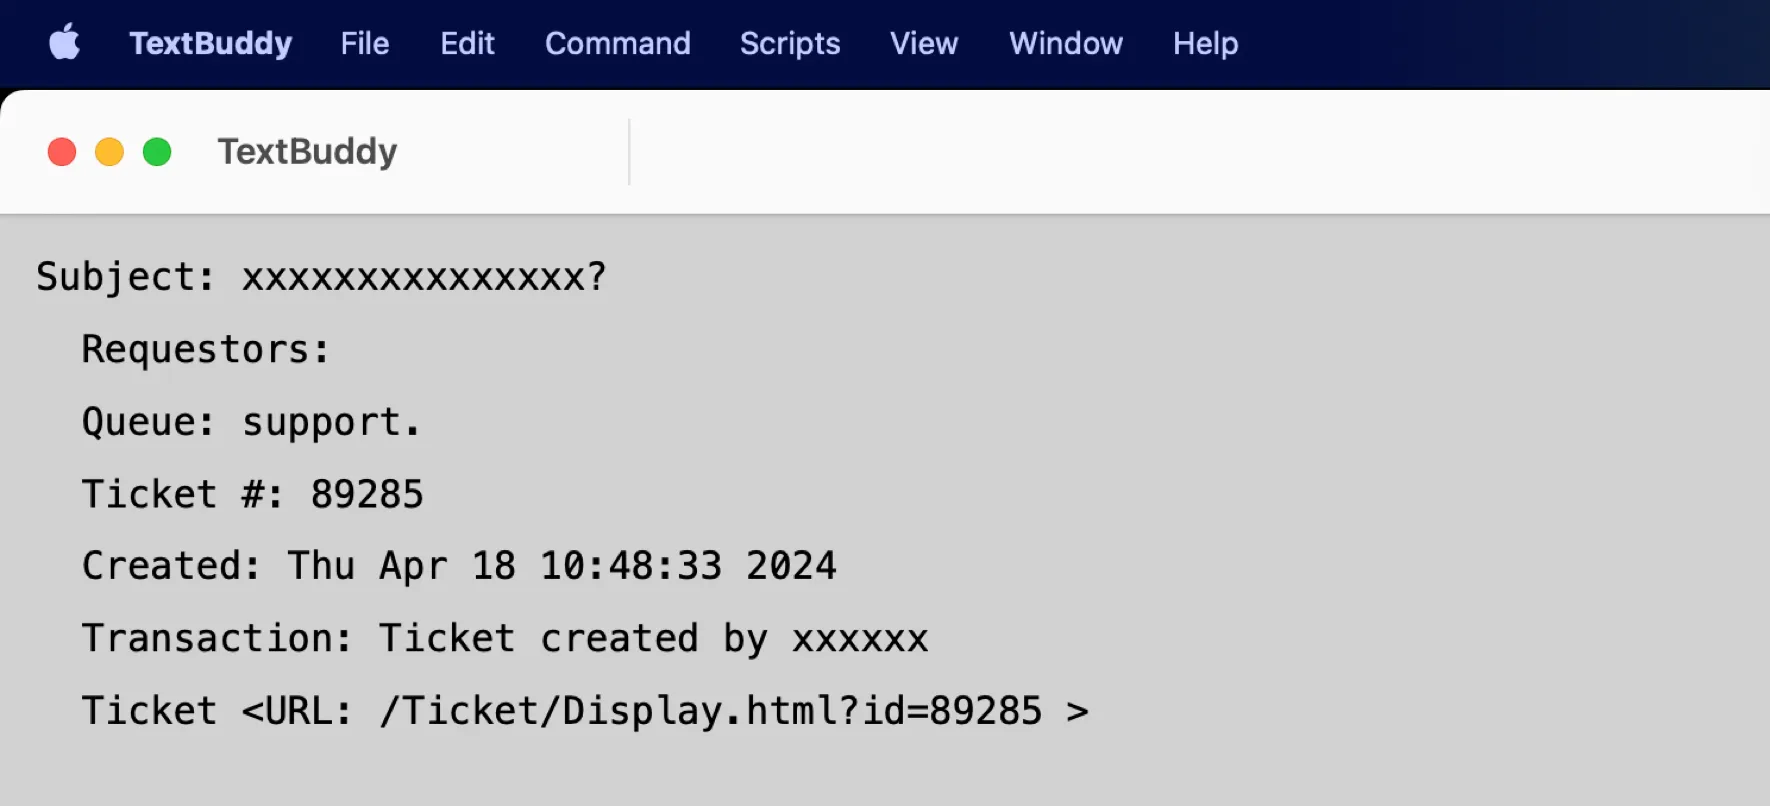1770x806 pixels.
Task: Open the Edit menu
Action: coord(466,43)
